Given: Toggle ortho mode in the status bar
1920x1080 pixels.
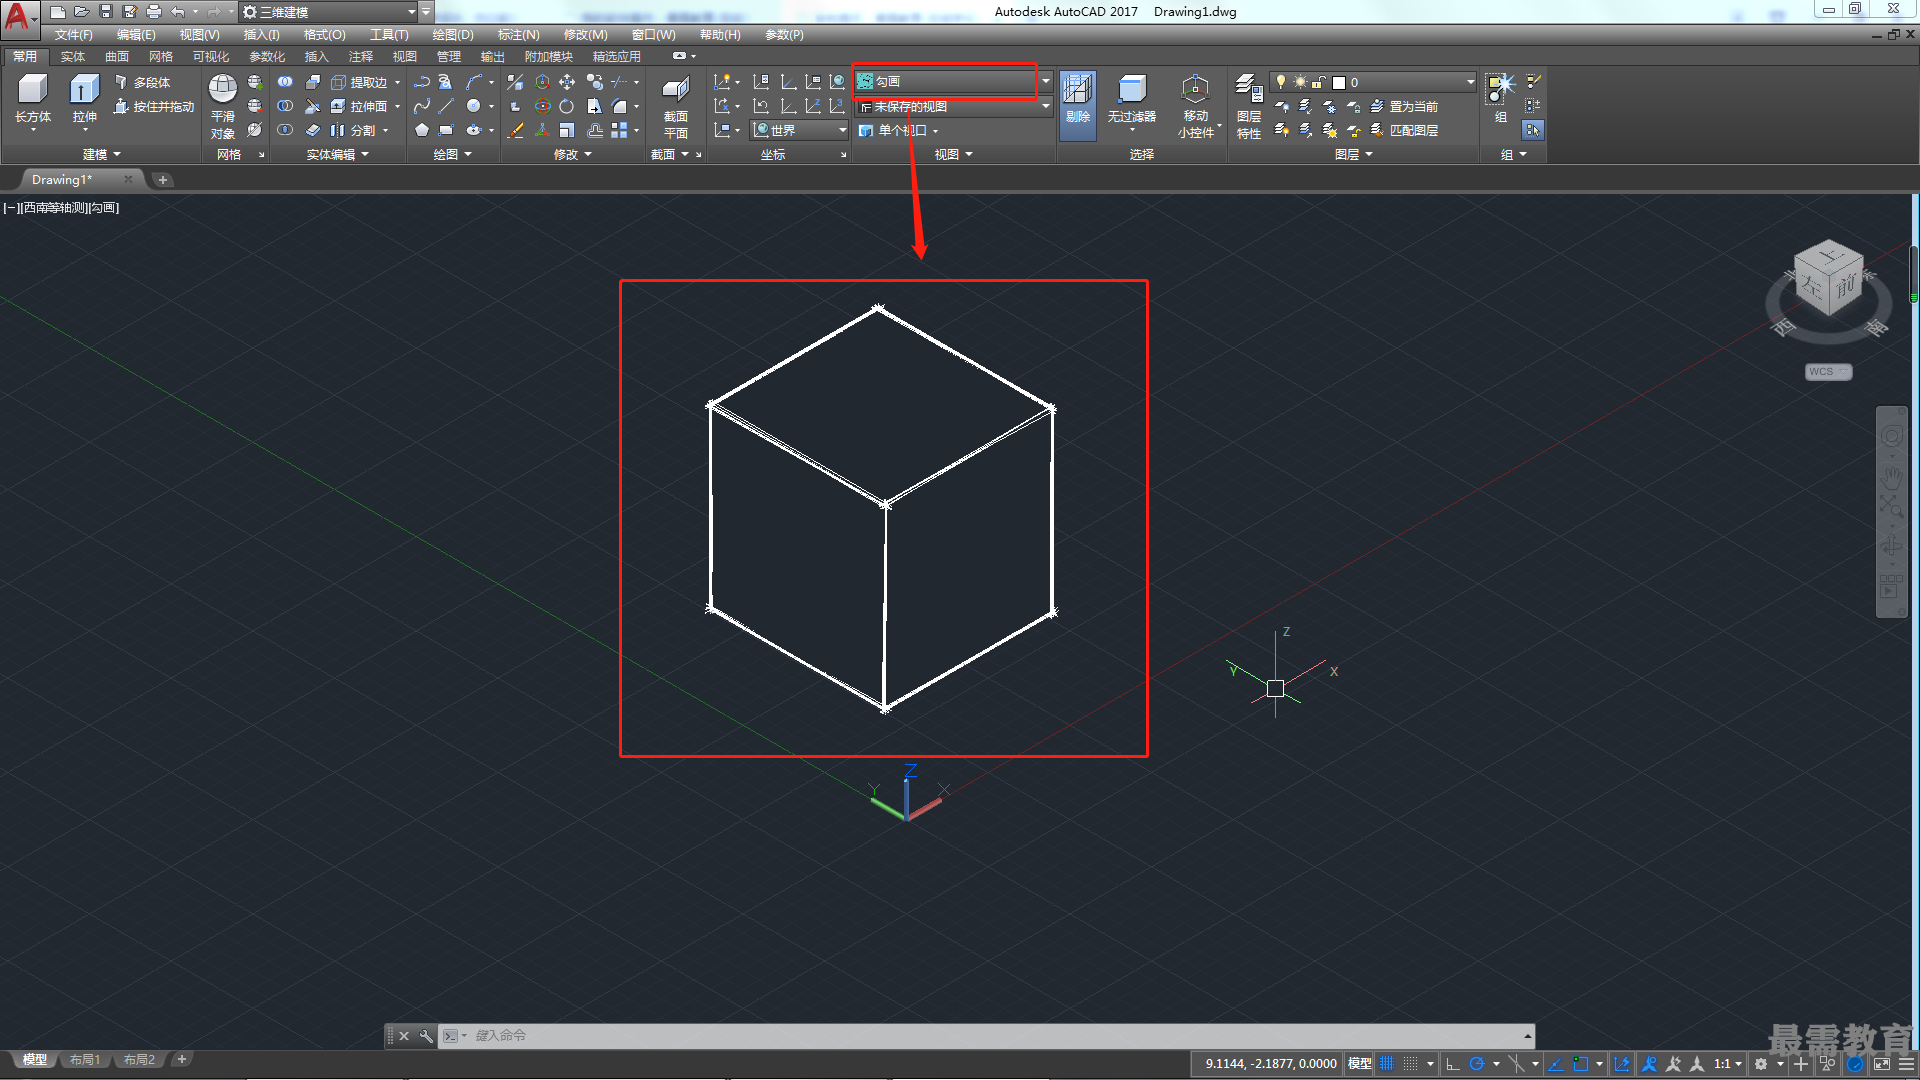Looking at the screenshot, I should pos(1453,1064).
